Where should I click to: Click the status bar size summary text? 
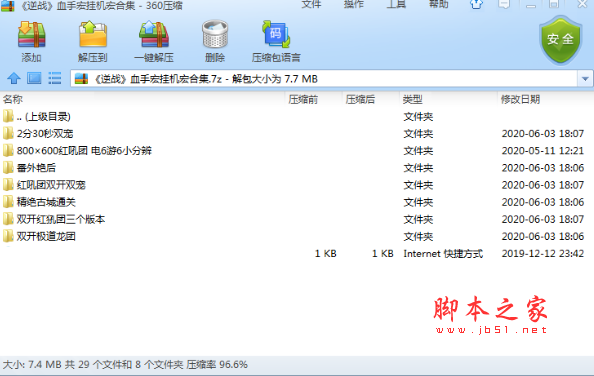click(125, 365)
